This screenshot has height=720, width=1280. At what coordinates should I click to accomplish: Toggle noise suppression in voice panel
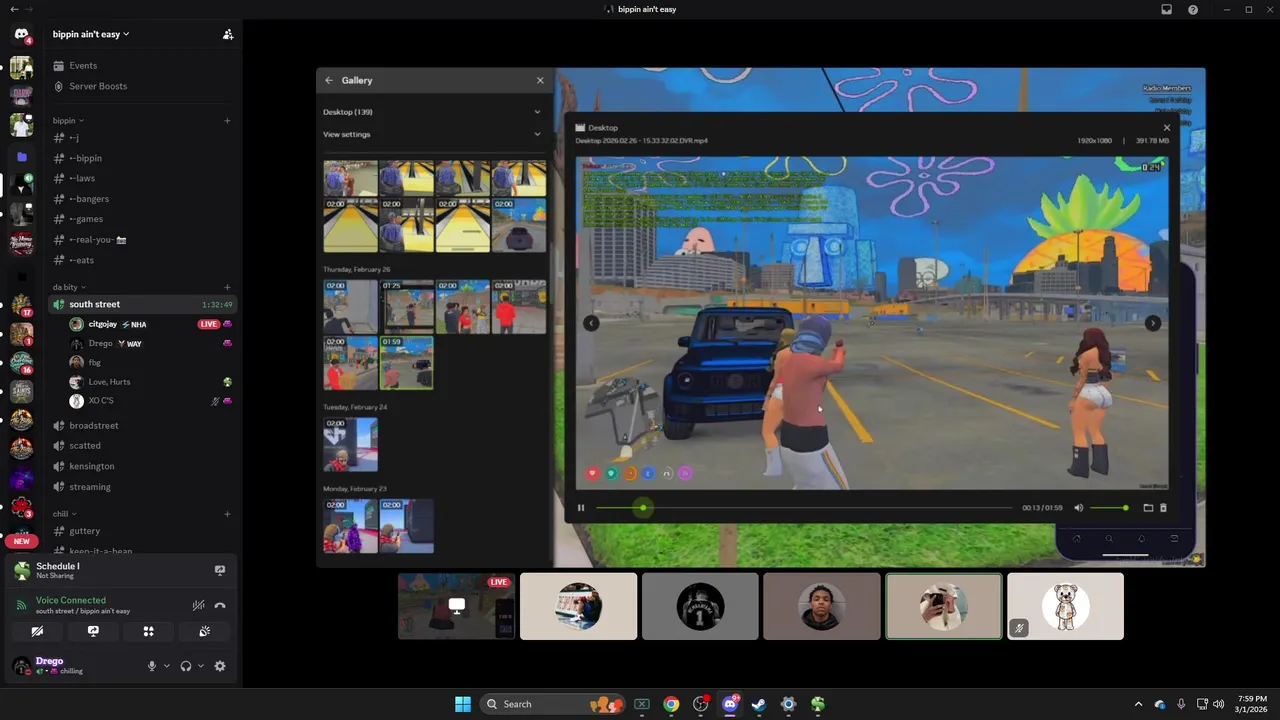(198, 605)
